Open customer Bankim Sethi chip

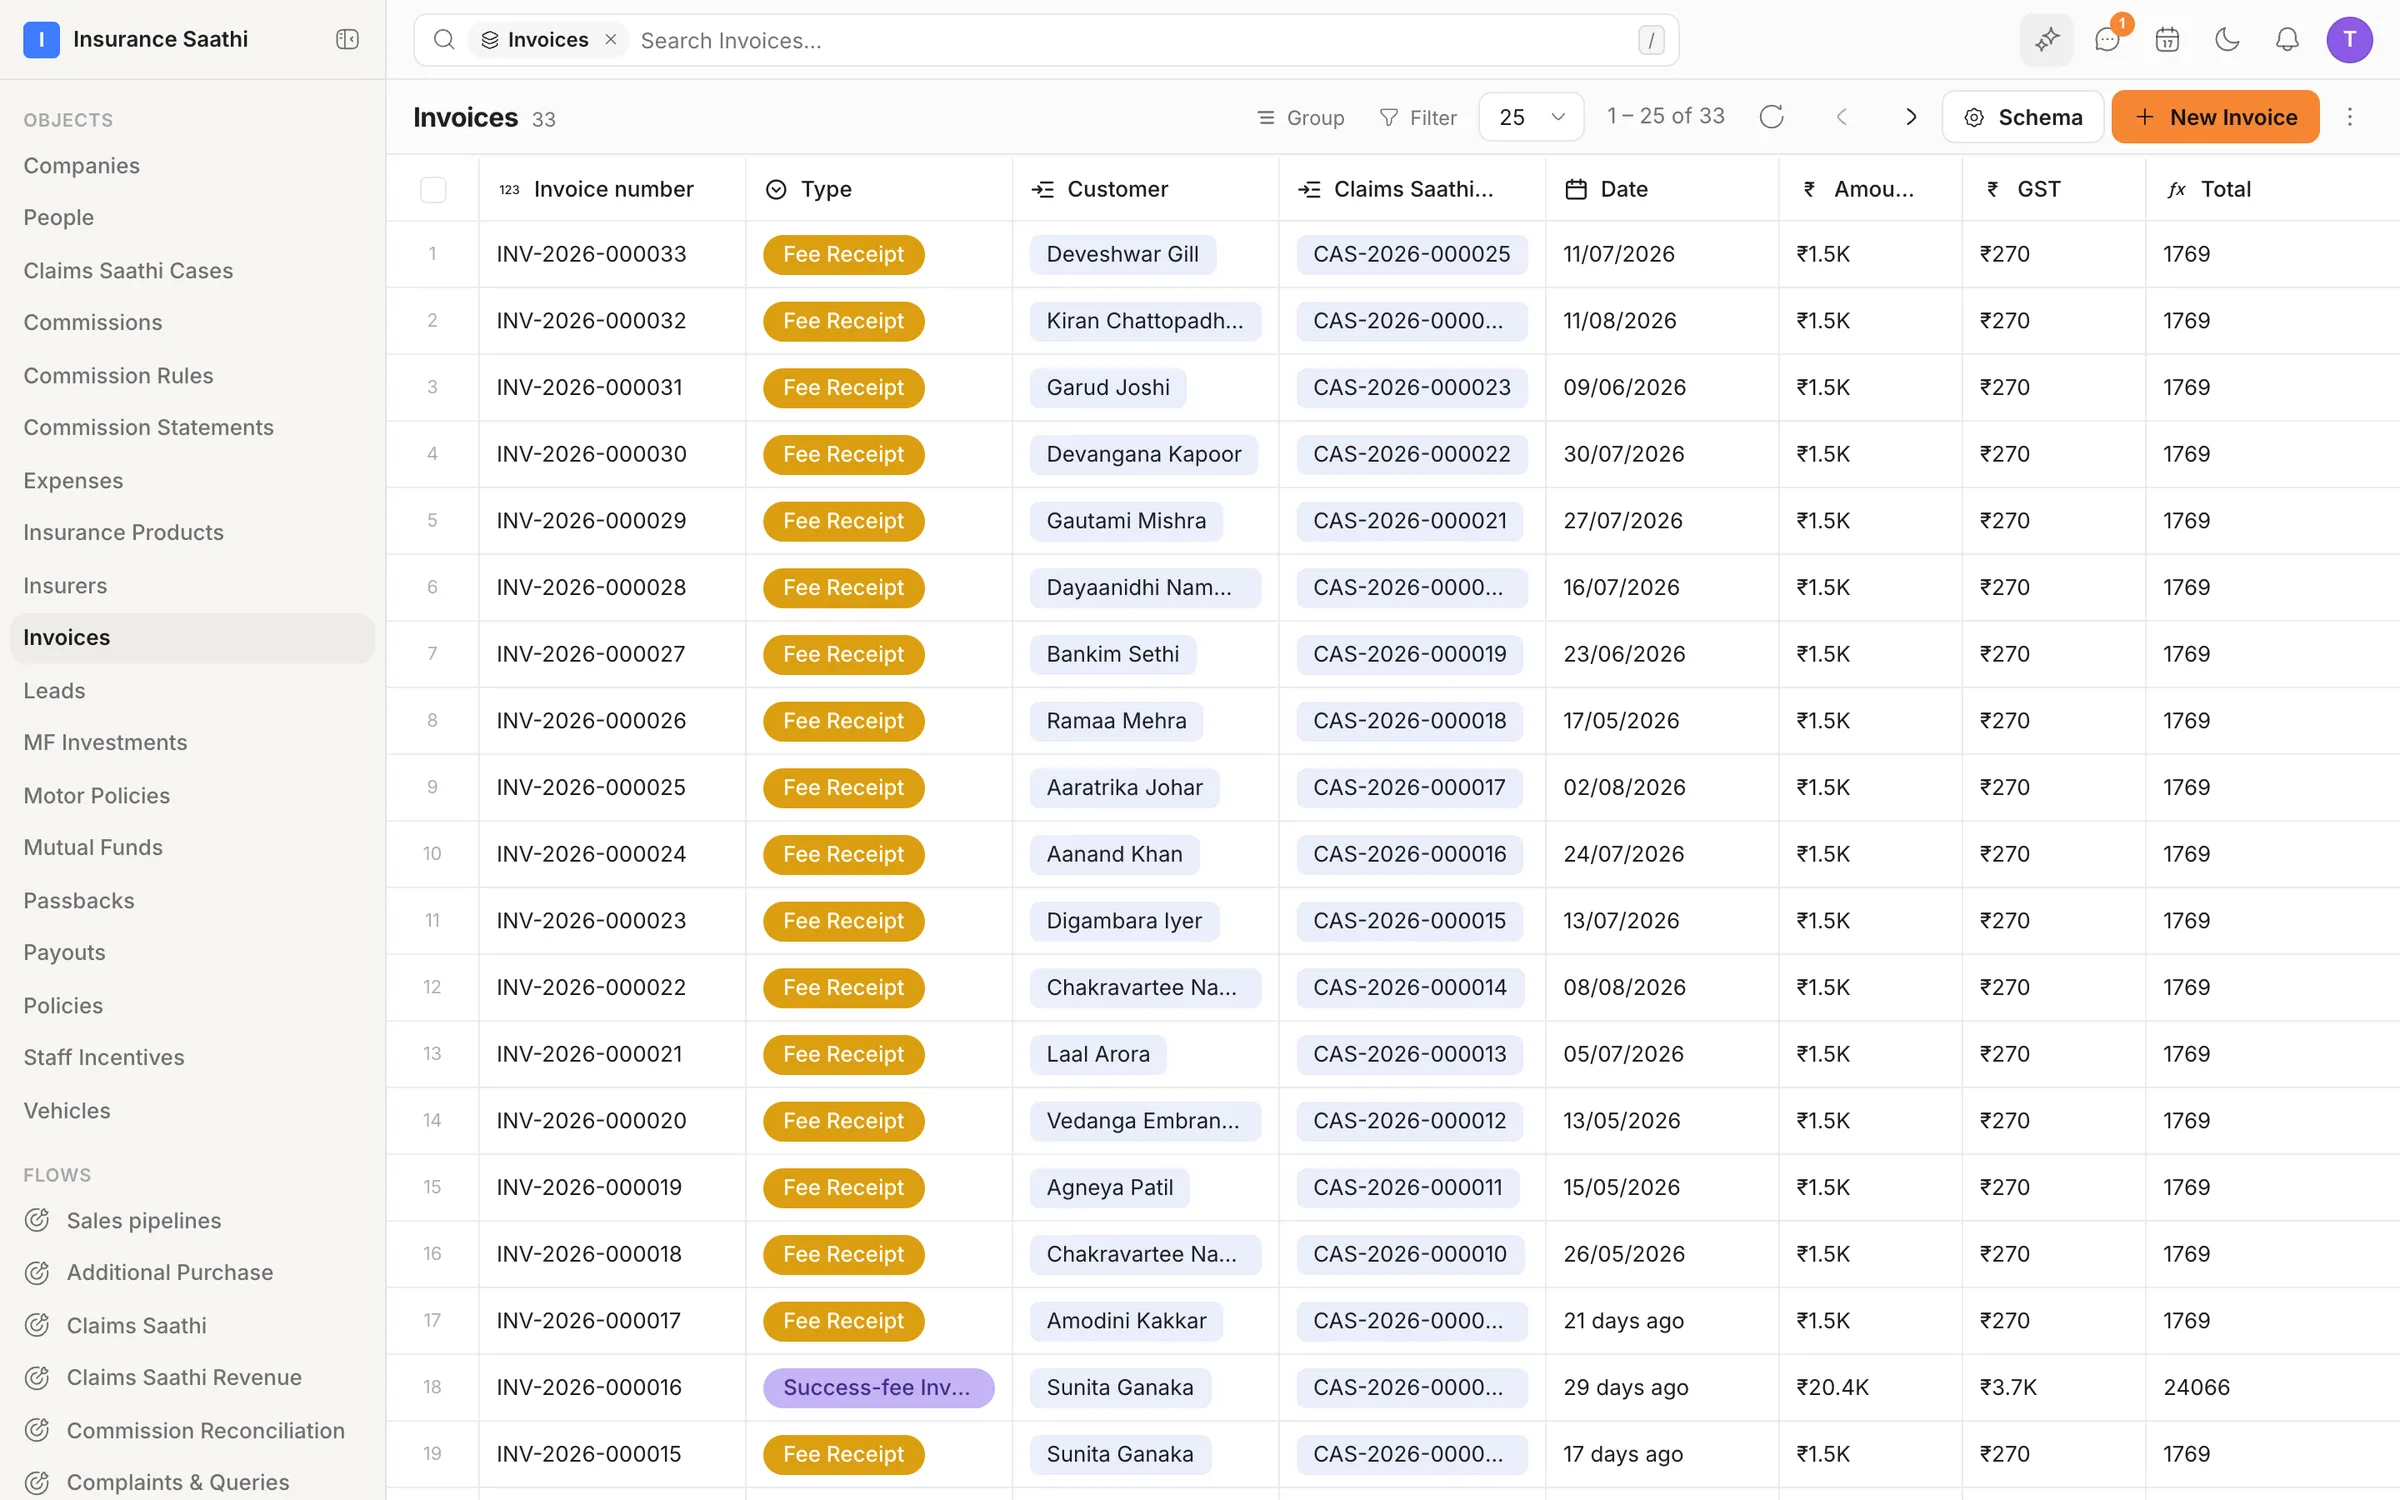(x=1112, y=654)
